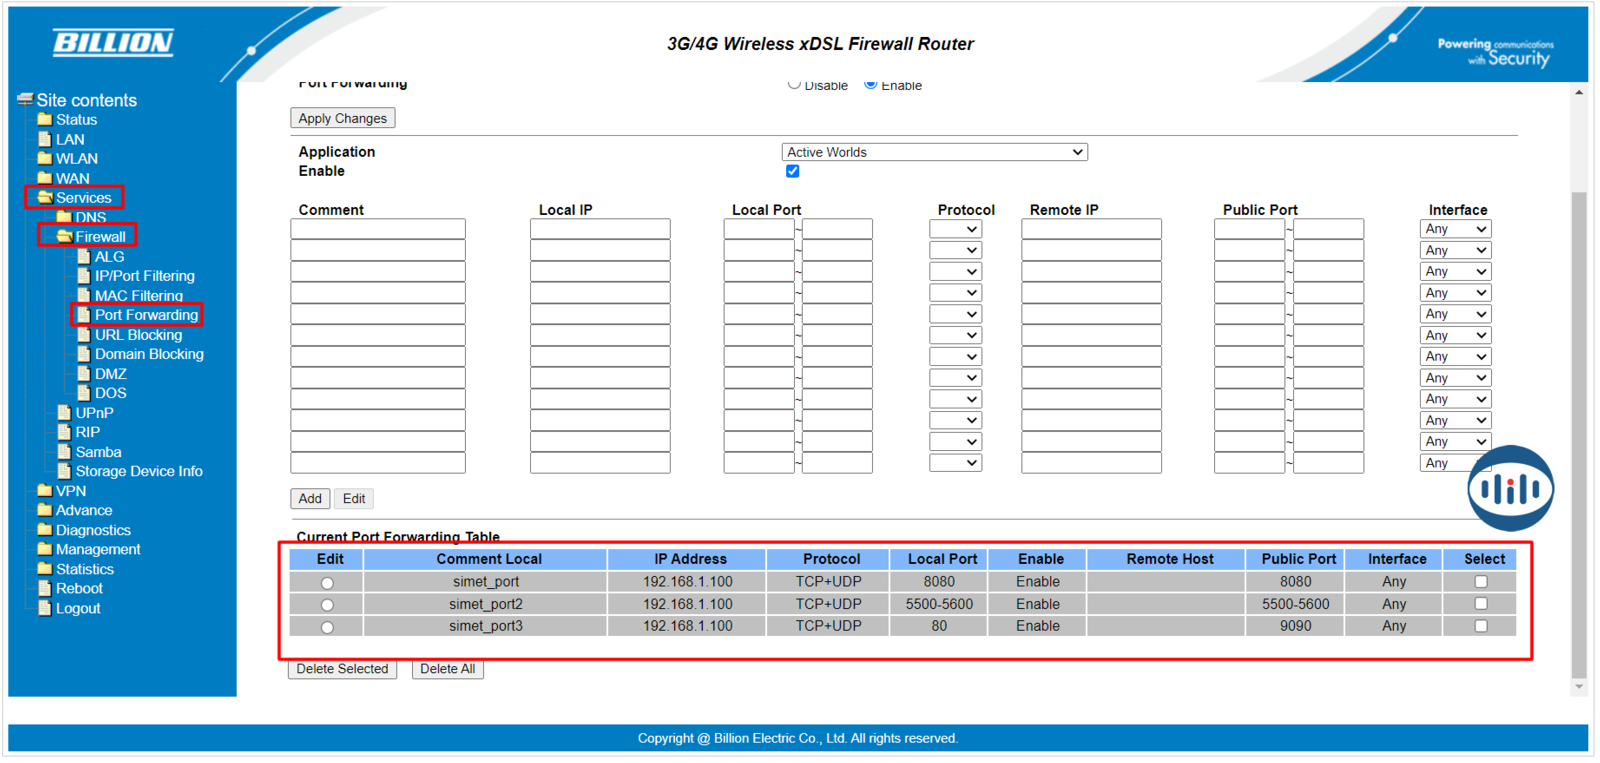Image resolution: width=1600 pixels, height=763 pixels.
Task: Open Domain Blocking in the sidebar
Action: 149,354
